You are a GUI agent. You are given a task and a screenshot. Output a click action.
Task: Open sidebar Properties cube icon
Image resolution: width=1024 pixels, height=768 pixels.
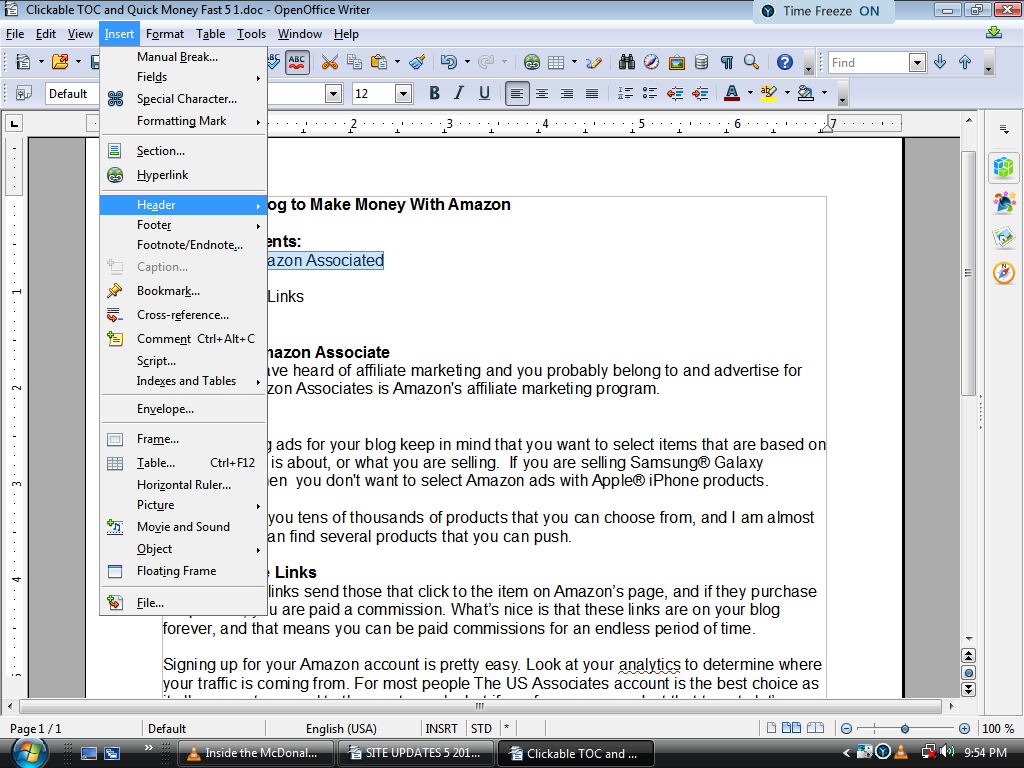(x=1004, y=168)
